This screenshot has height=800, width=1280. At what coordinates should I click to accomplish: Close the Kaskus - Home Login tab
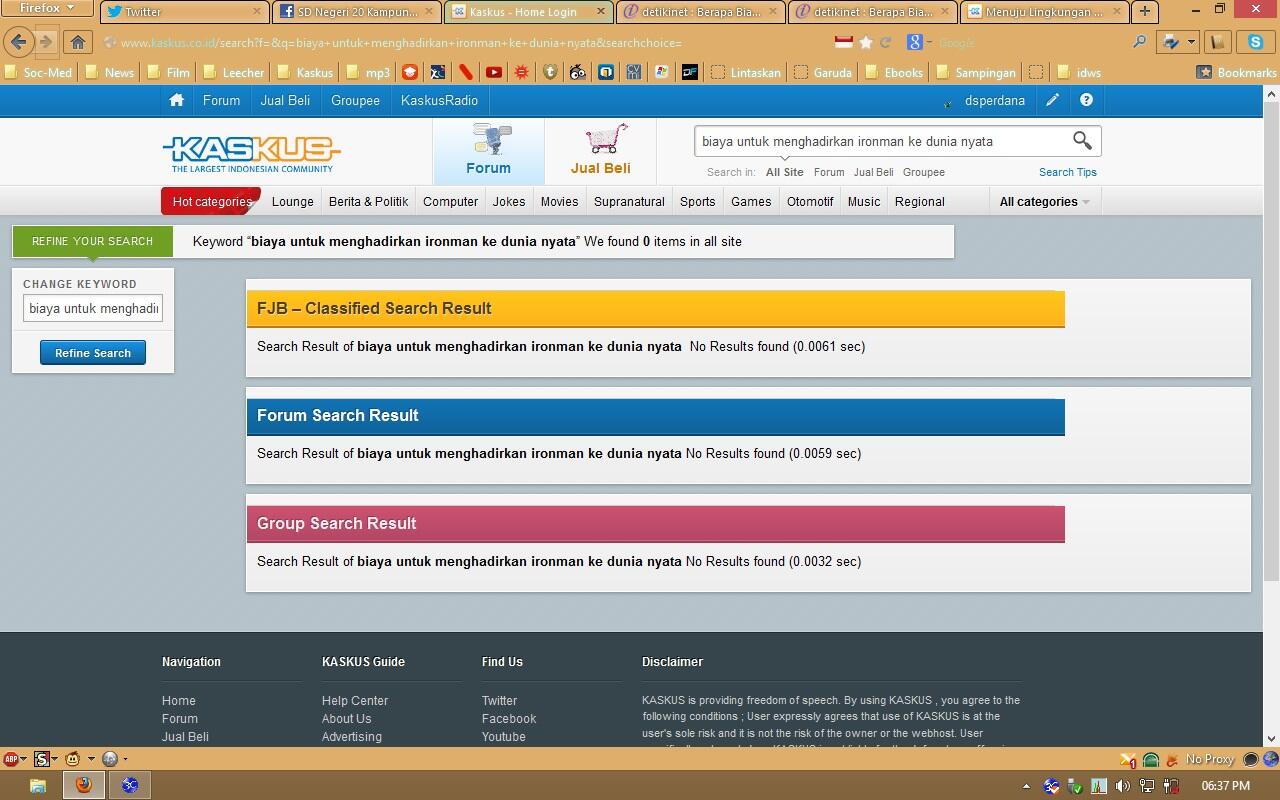tap(602, 12)
